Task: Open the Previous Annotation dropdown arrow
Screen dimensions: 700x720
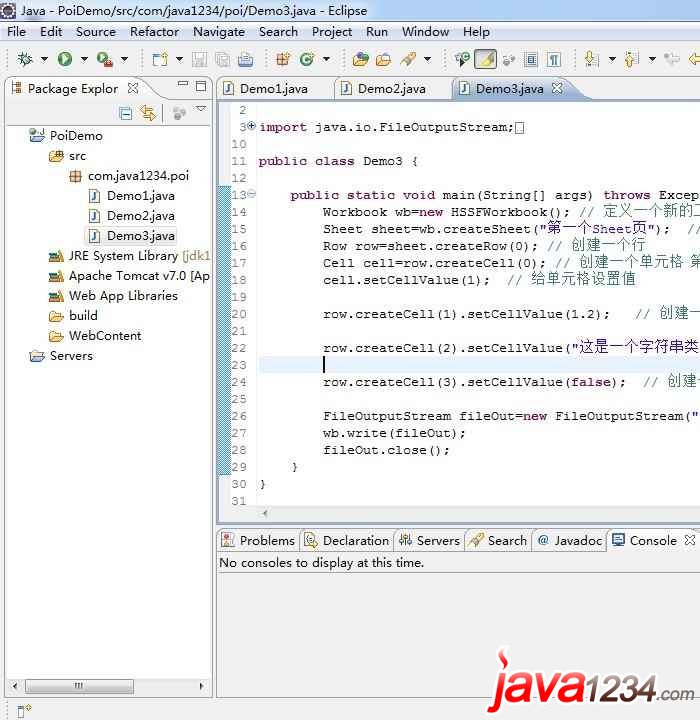Action: pyautogui.click(x=652, y=59)
